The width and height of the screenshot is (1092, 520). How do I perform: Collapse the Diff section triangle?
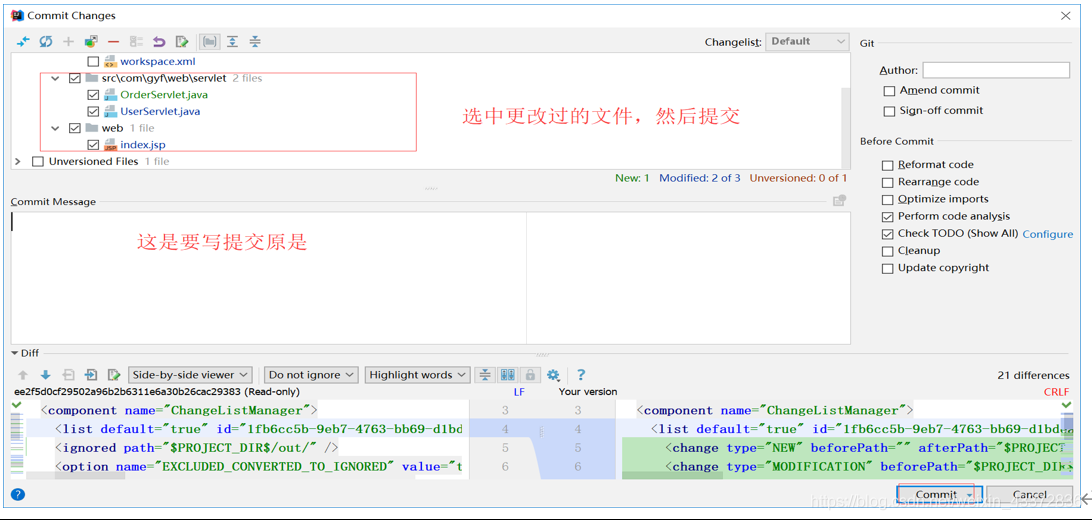tap(14, 354)
